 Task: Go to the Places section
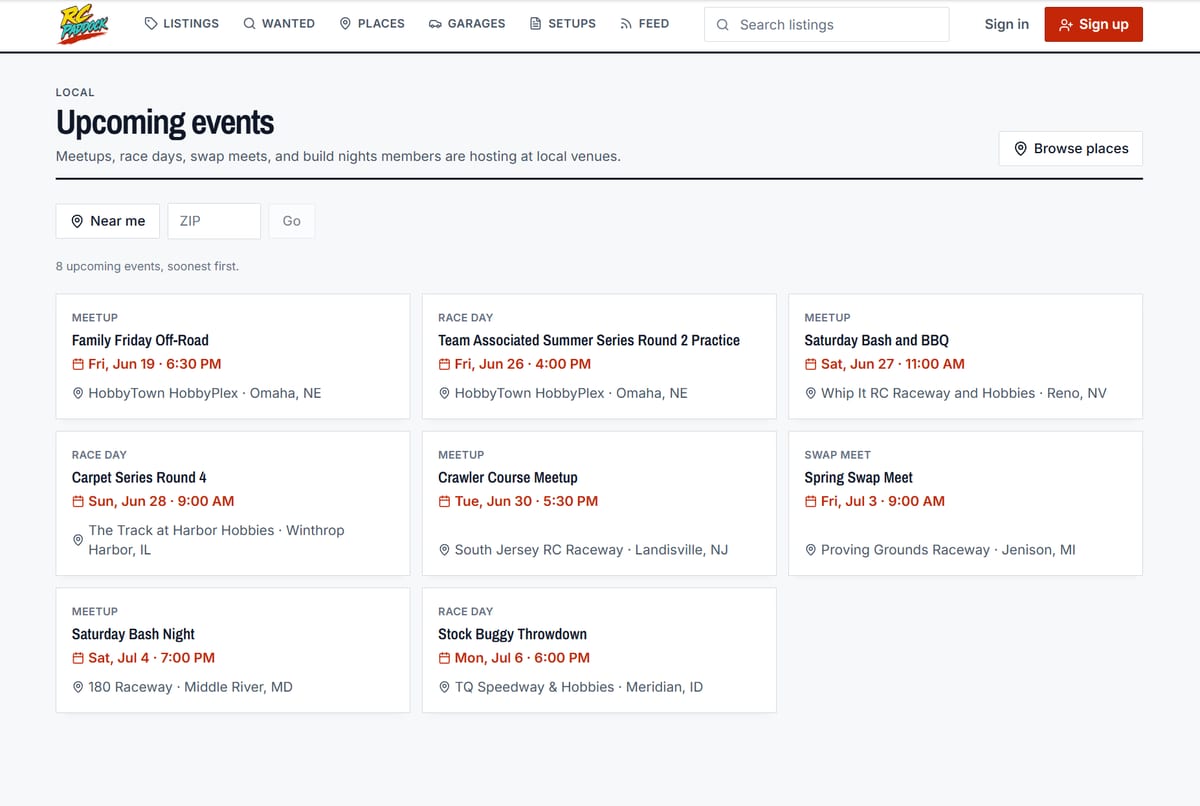coord(372,23)
